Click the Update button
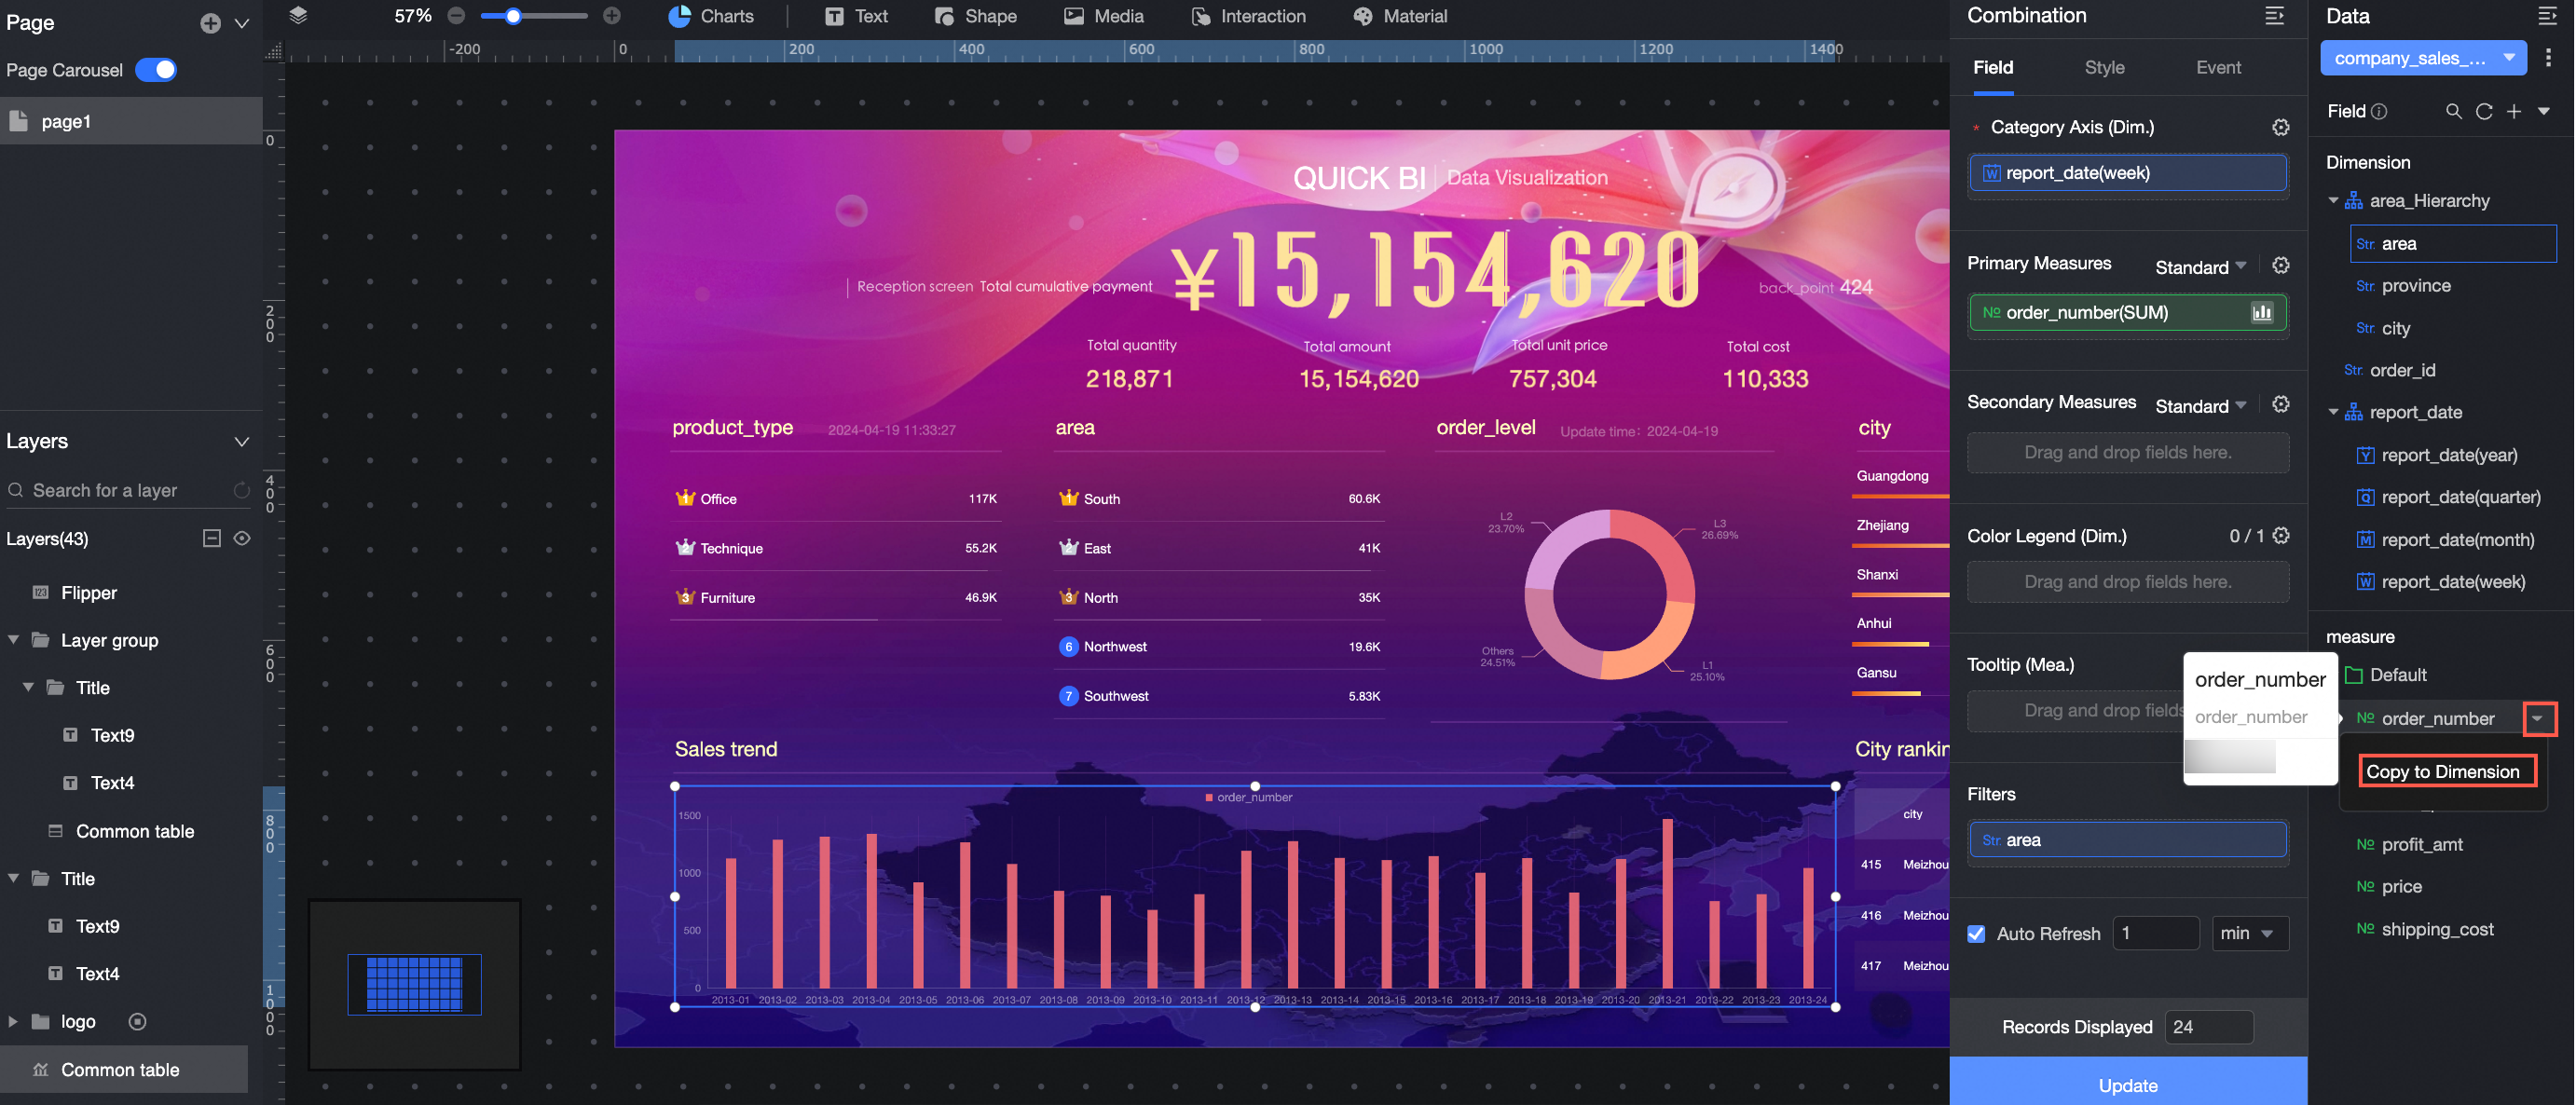Screen dimensions: 2576x1105 click(x=2127, y=1084)
